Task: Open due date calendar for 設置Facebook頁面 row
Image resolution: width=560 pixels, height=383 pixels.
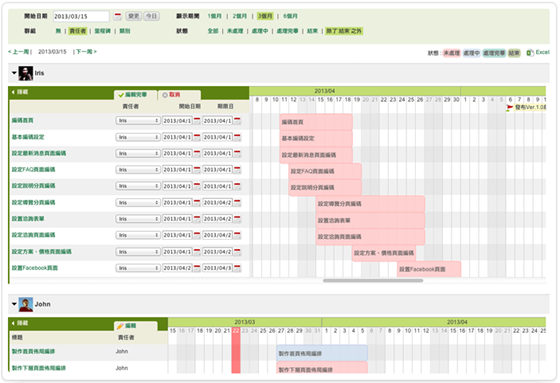Action: click(x=237, y=268)
